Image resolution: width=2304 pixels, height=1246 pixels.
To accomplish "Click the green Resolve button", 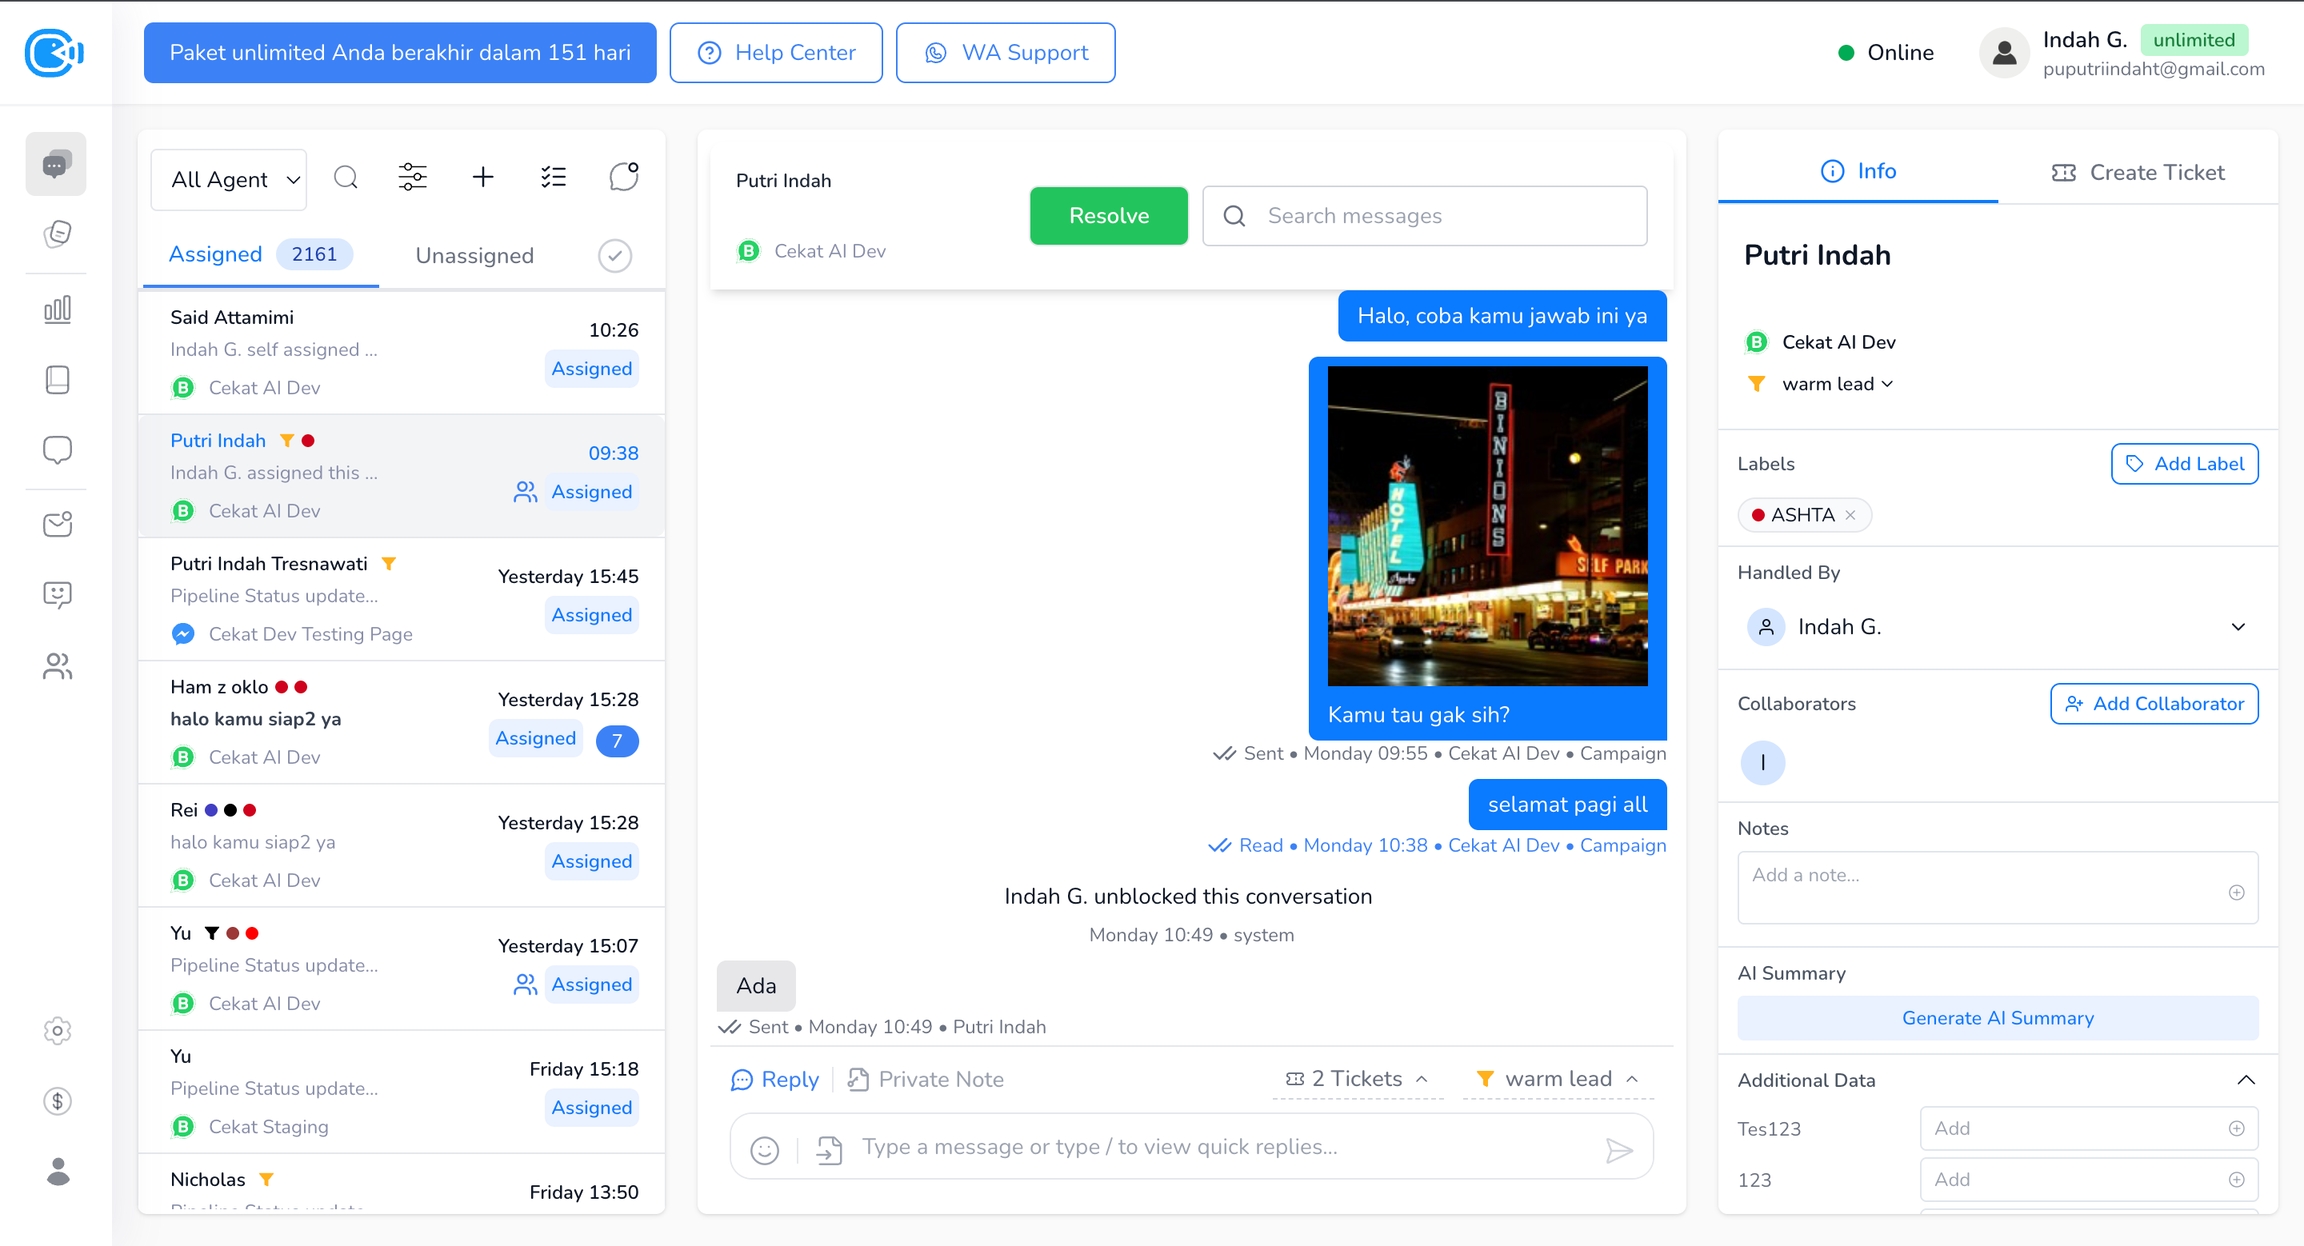I will tap(1108, 216).
